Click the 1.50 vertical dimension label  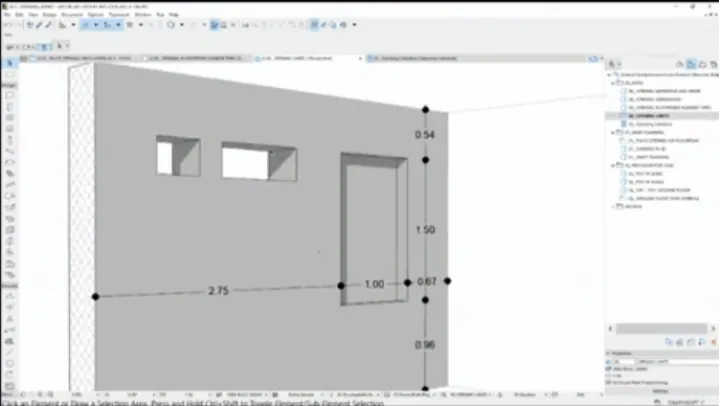pos(425,230)
